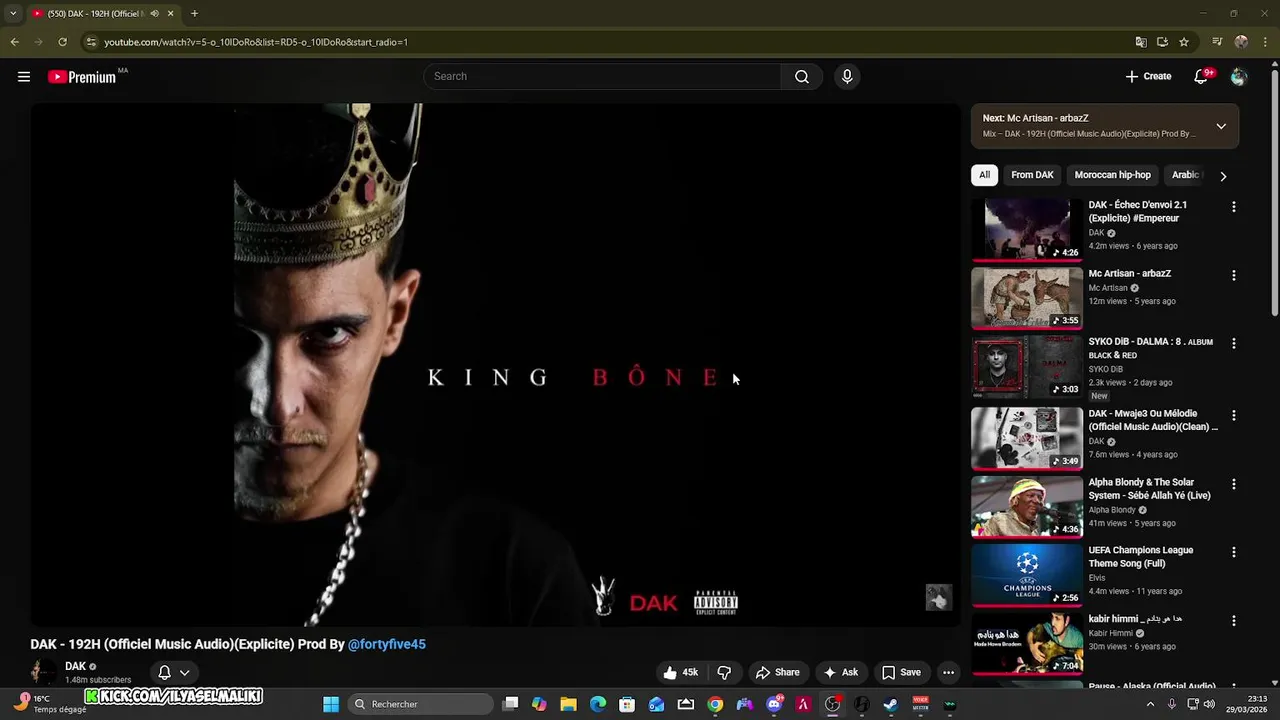Image resolution: width=1280 pixels, height=720 pixels.
Task: Open the weather widget showing 16°C
Action: [50, 704]
